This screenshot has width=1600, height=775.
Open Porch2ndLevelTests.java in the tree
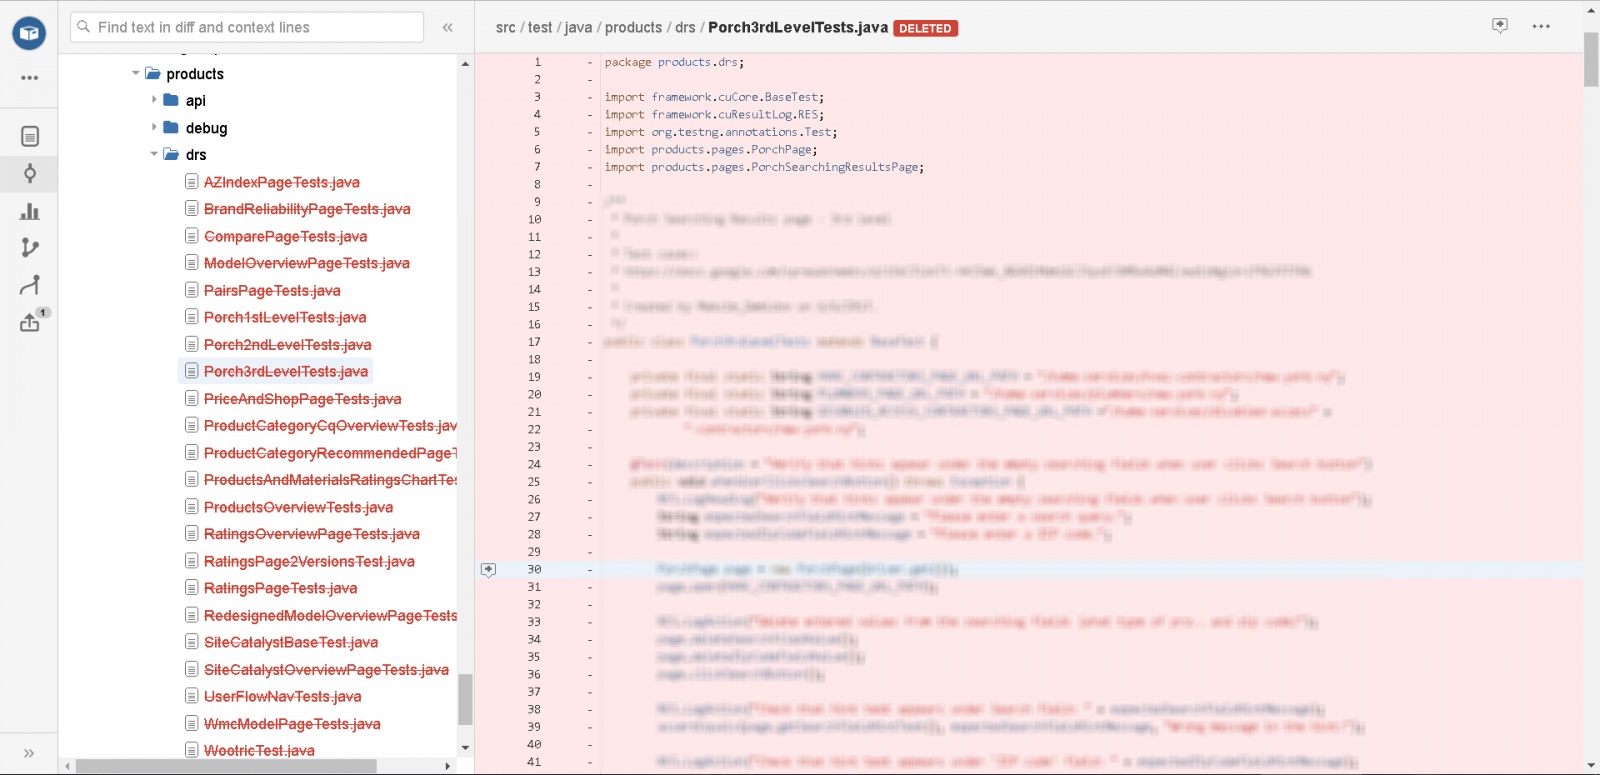coord(287,345)
